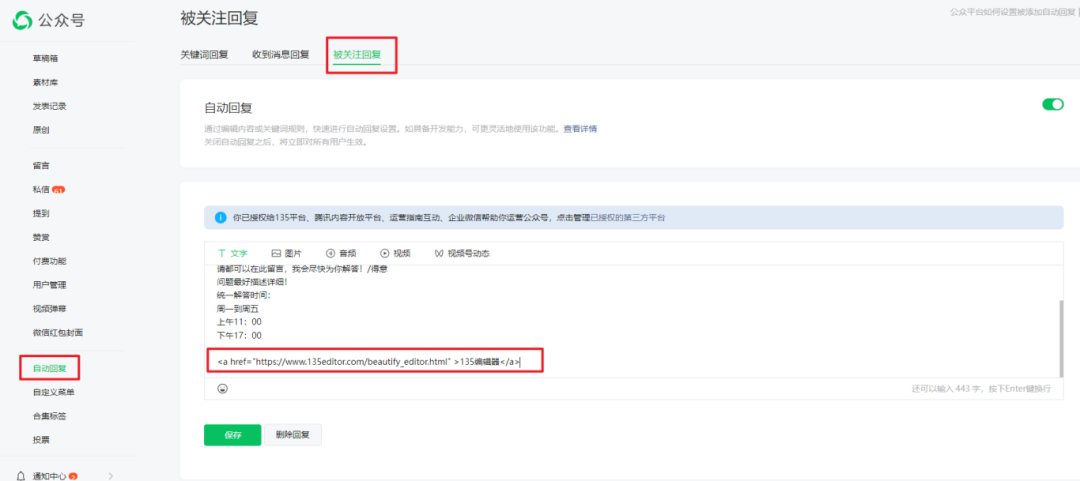Open 视频弹幕 in the sidebar
The height and width of the screenshot is (481, 1080).
click(50, 309)
